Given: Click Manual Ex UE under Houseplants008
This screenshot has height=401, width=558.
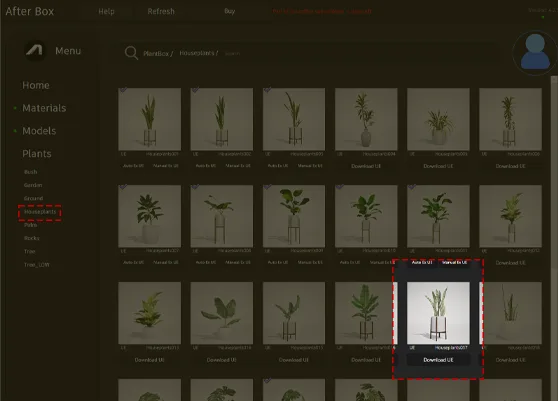Looking at the screenshot, I should (238, 263).
